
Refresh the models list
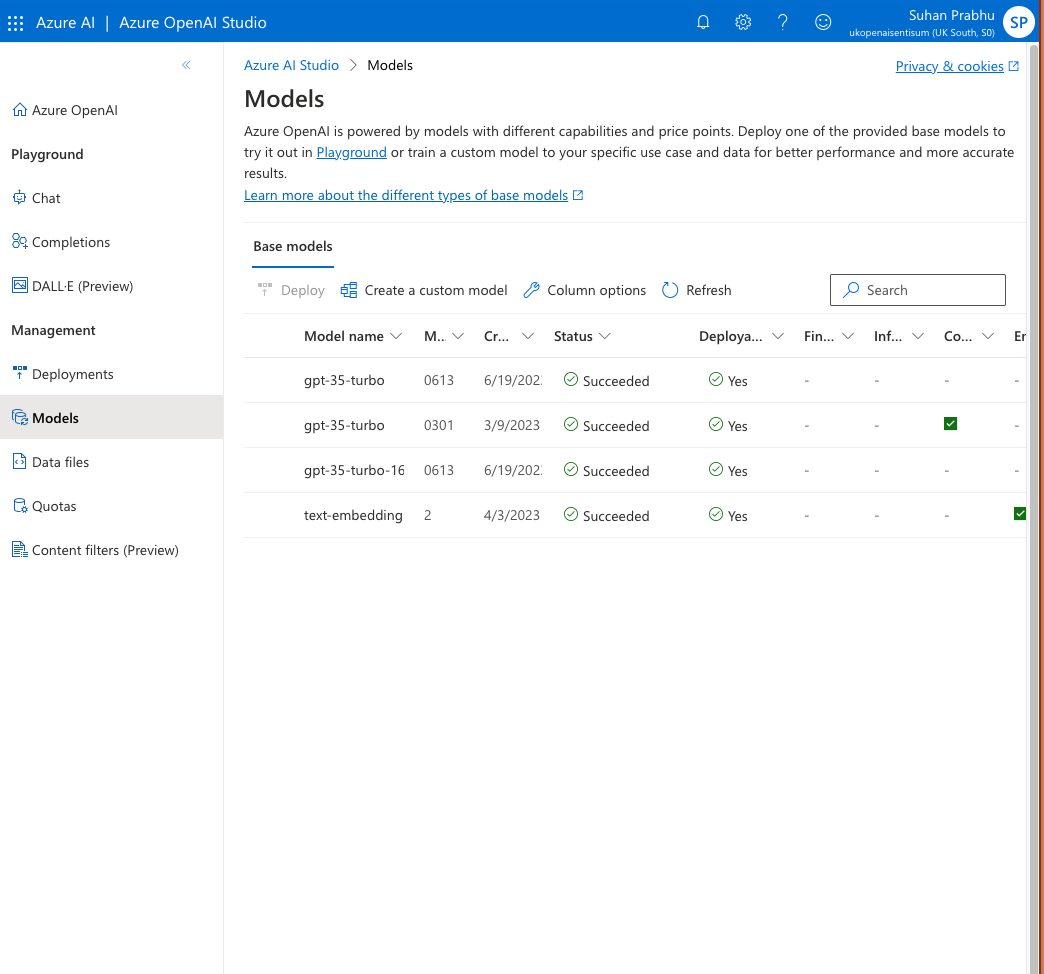[696, 290]
